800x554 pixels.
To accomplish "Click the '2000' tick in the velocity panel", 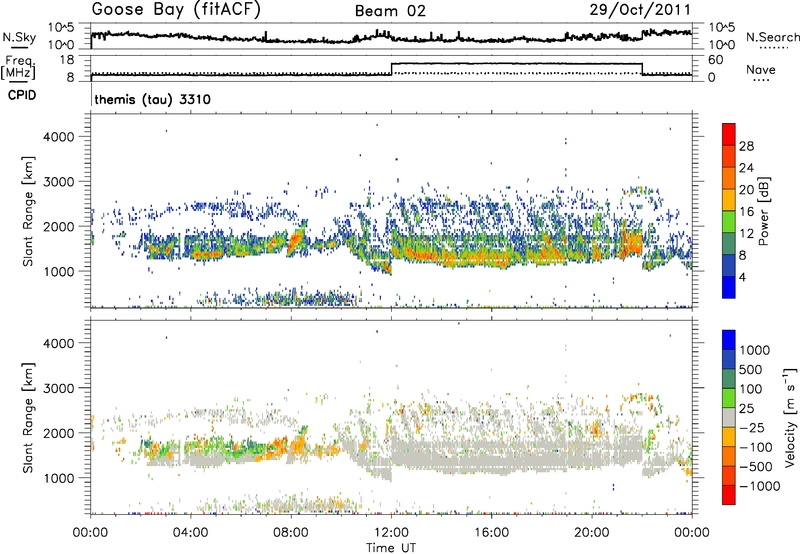I will pos(59,433).
